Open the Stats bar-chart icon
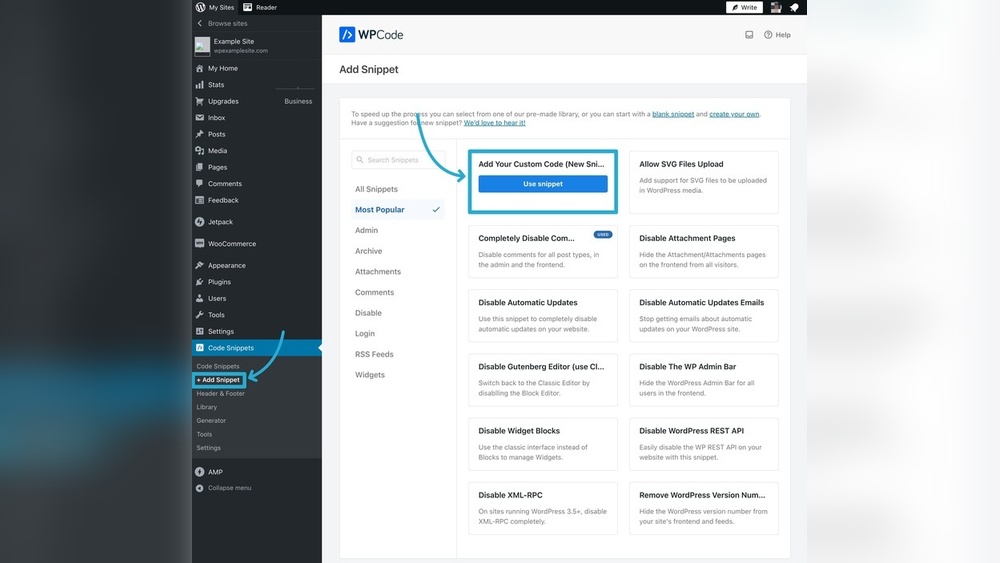Image resolution: width=1000 pixels, height=563 pixels. [200, 85]
